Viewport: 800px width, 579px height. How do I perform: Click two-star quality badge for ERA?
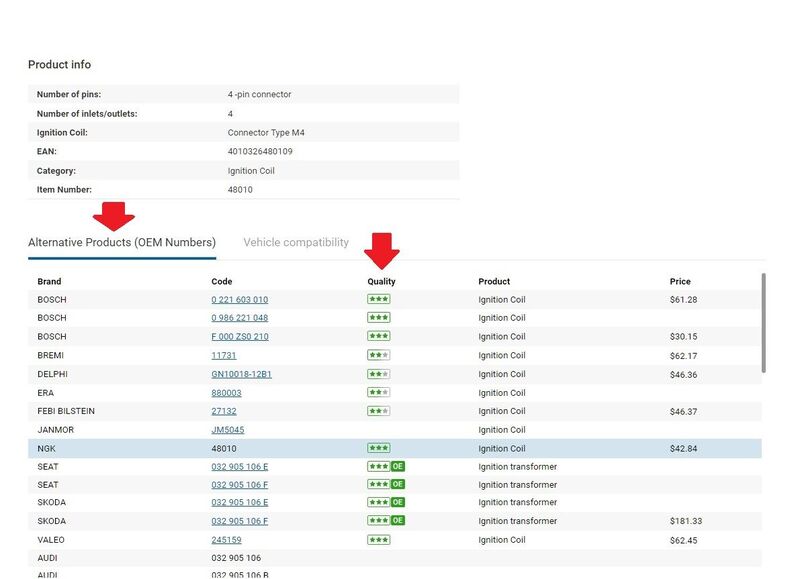coord(379,392)
